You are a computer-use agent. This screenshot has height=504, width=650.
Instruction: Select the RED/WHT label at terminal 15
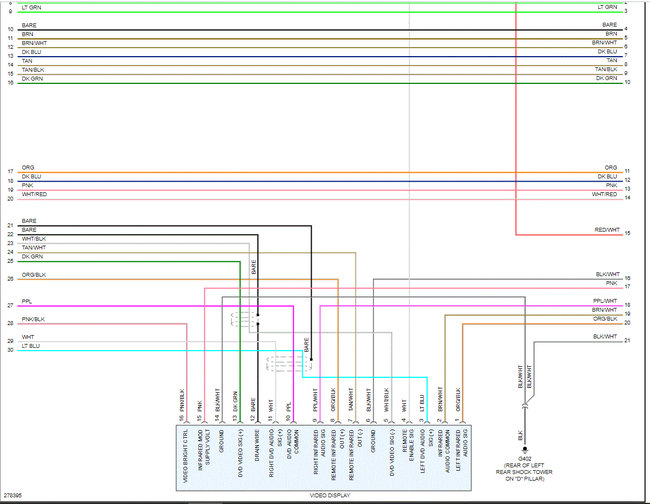pos(607,230)
